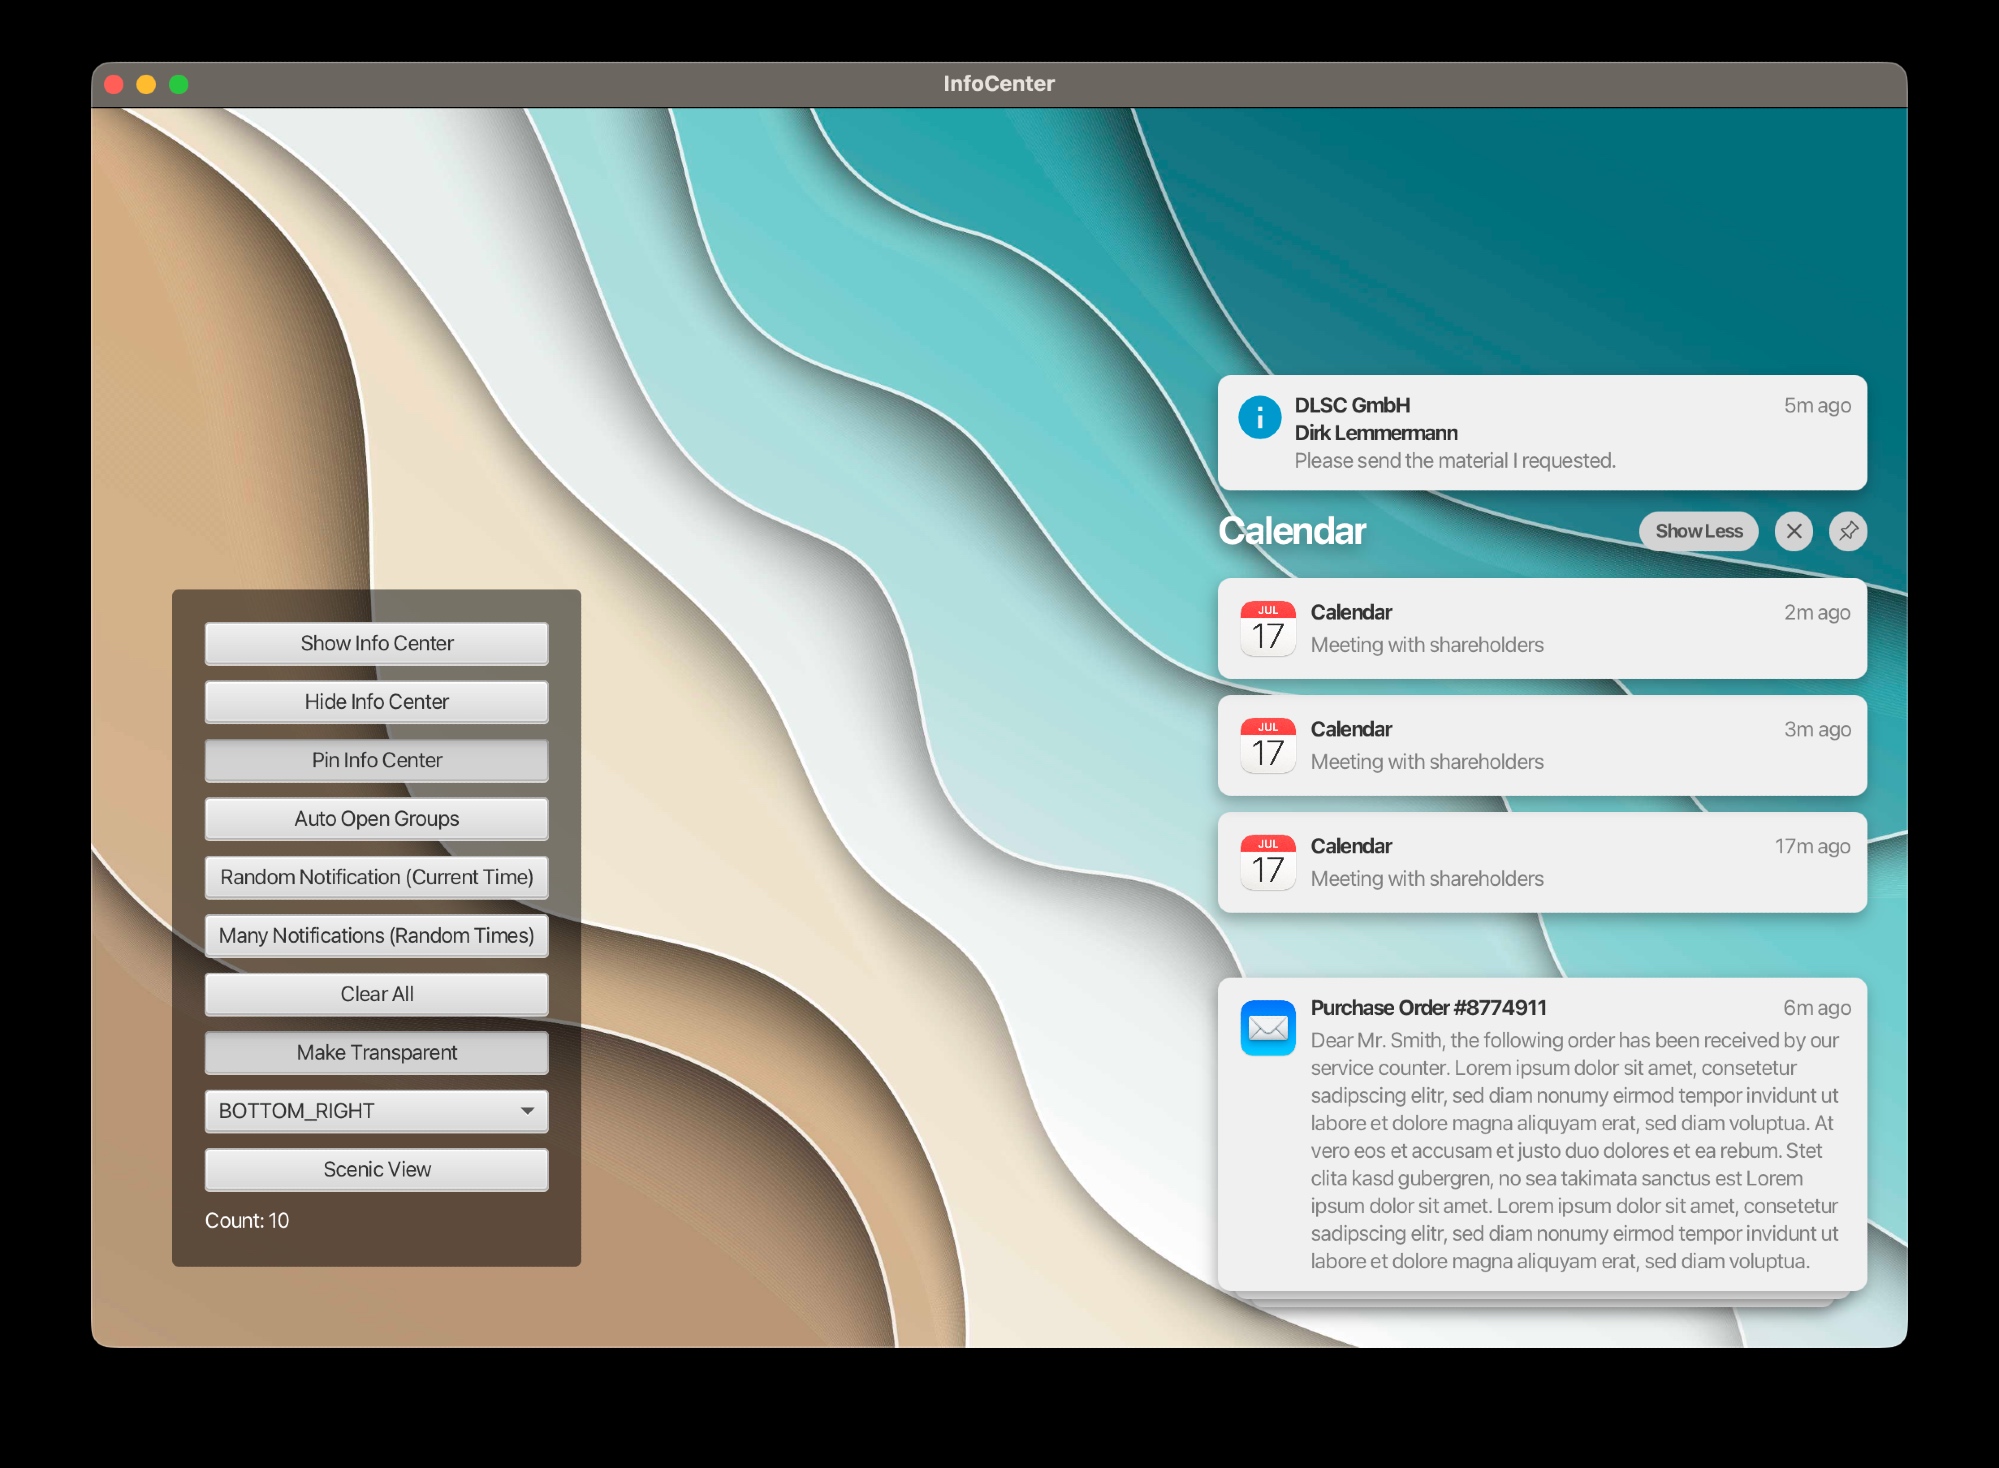Toggle the Pin Info Center button
1999x1468 pixels.
376,760
